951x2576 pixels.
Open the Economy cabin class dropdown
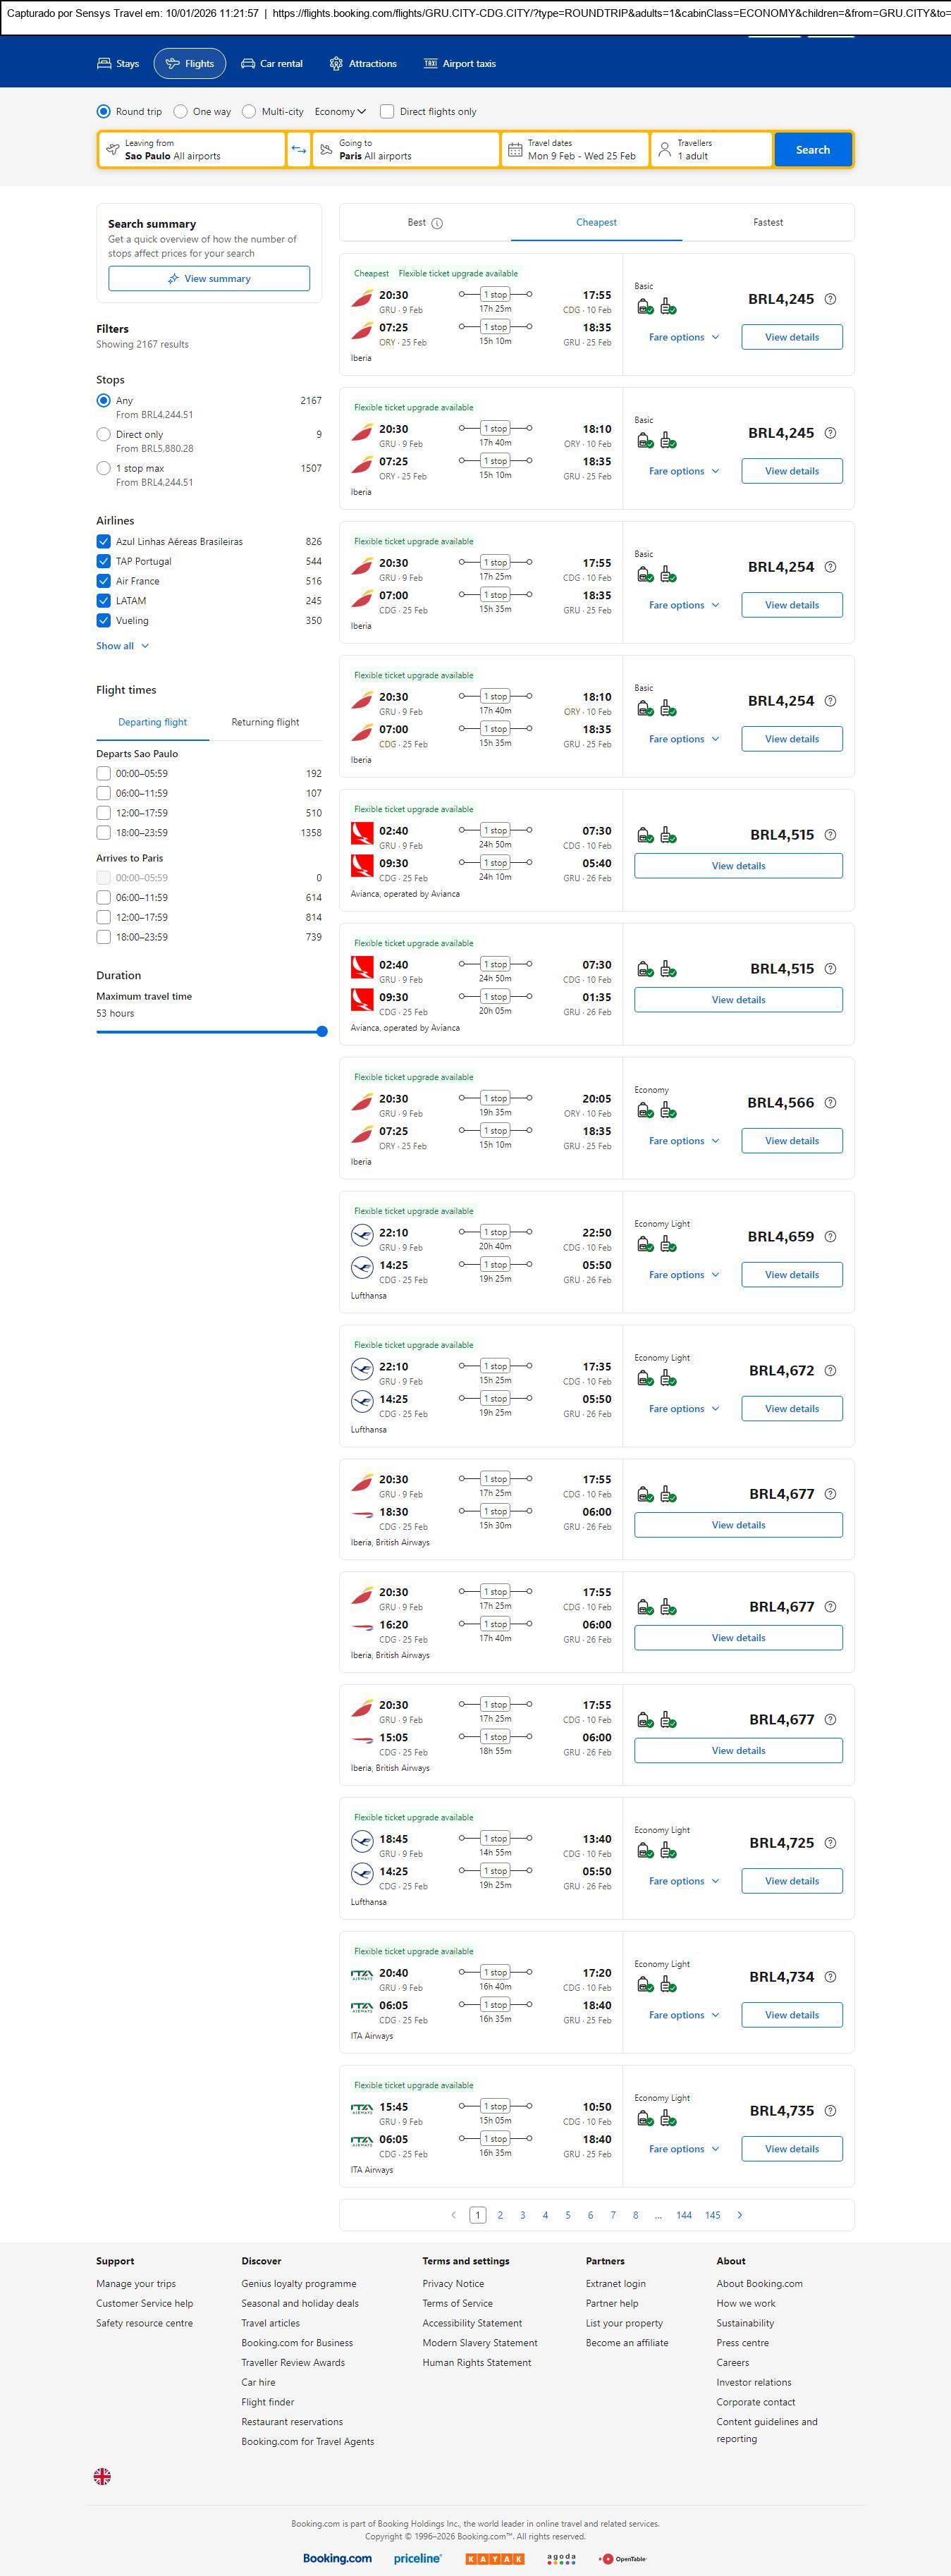coord(340,112)
